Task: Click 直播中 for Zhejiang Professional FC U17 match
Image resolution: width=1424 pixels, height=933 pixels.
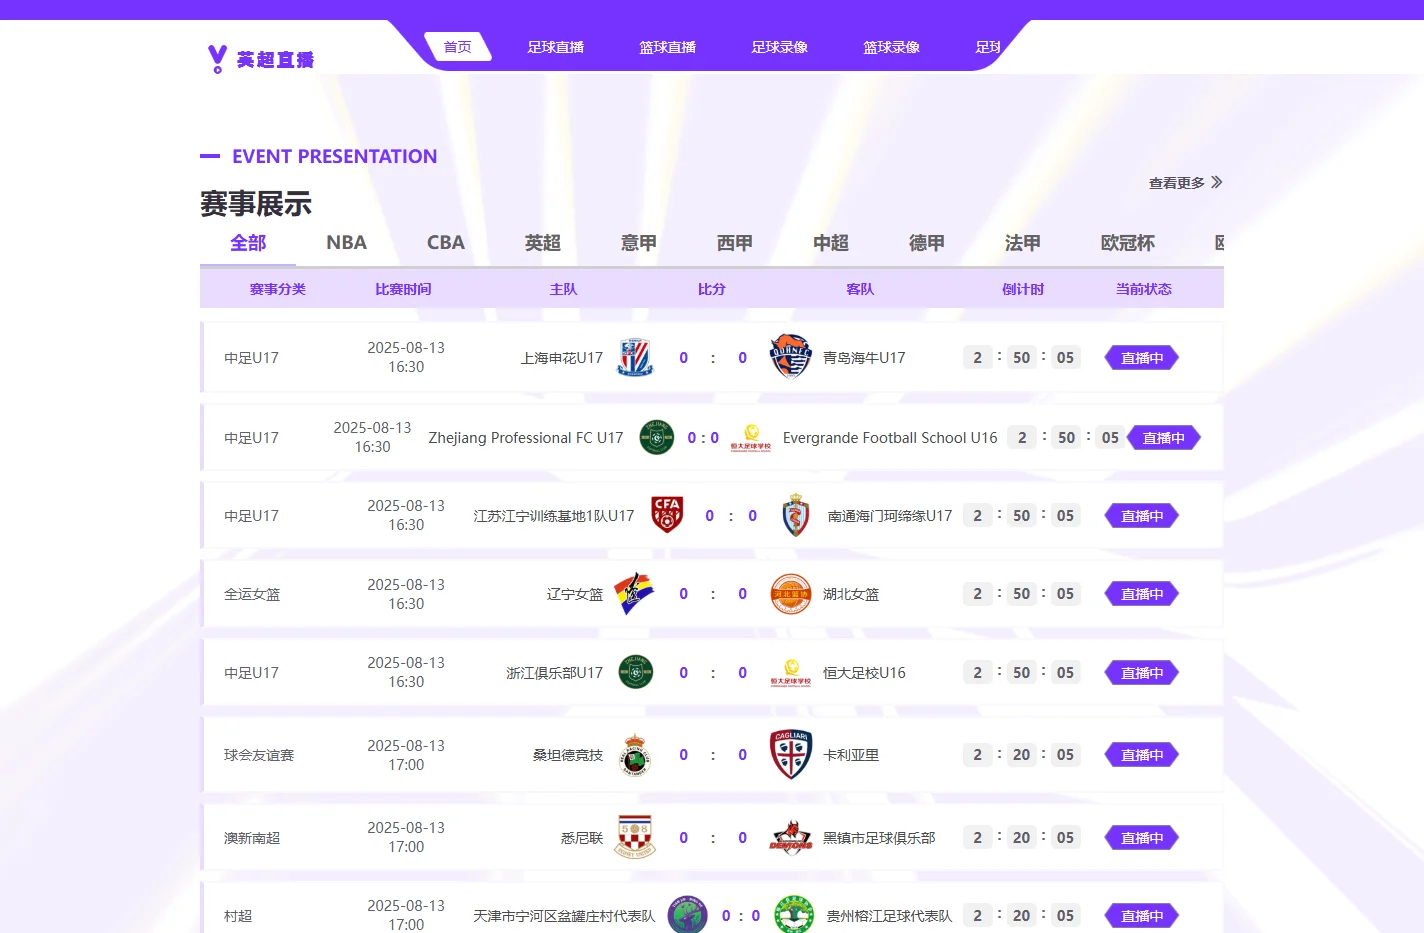Action: (x=1164, y=438)
